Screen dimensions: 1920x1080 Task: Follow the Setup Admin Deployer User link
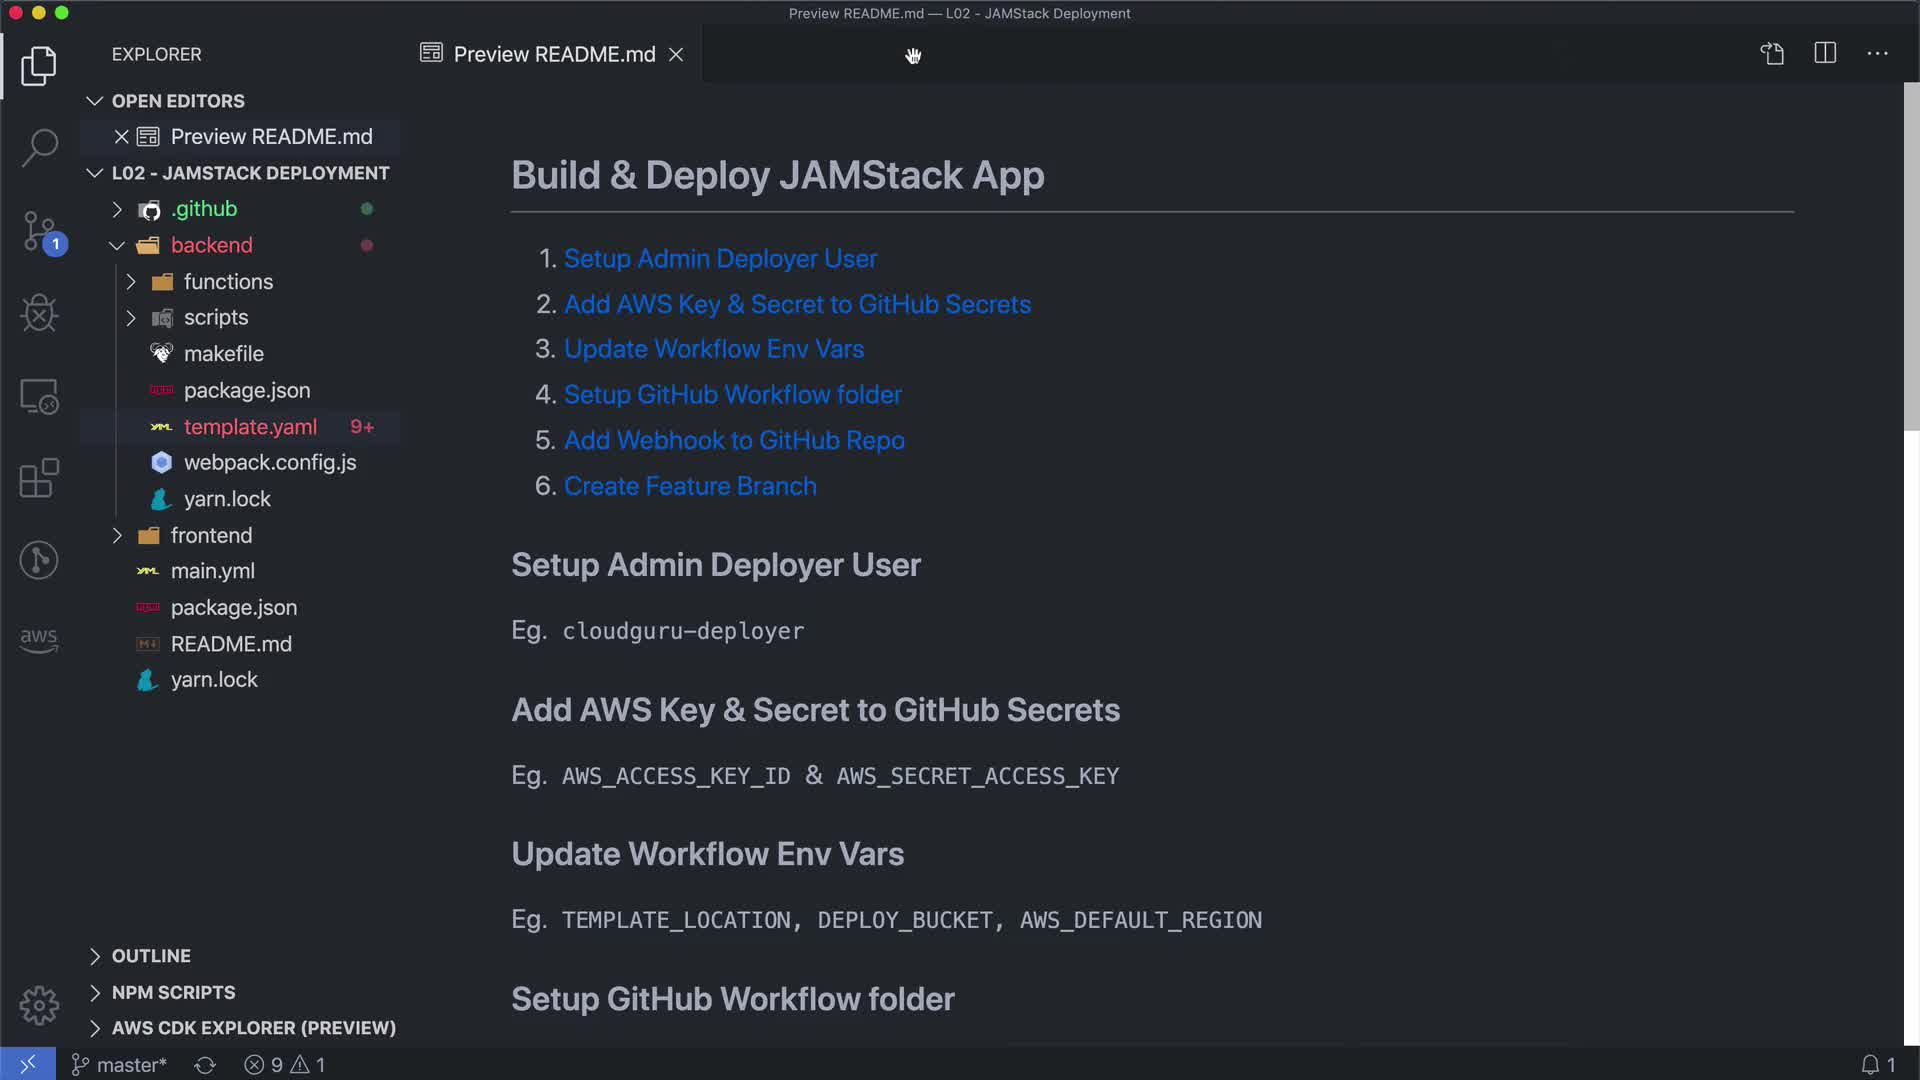click(x=720, y=259)
